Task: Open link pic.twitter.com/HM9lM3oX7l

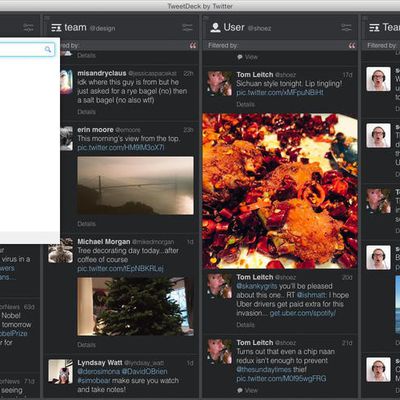Action: click(121, 147)
